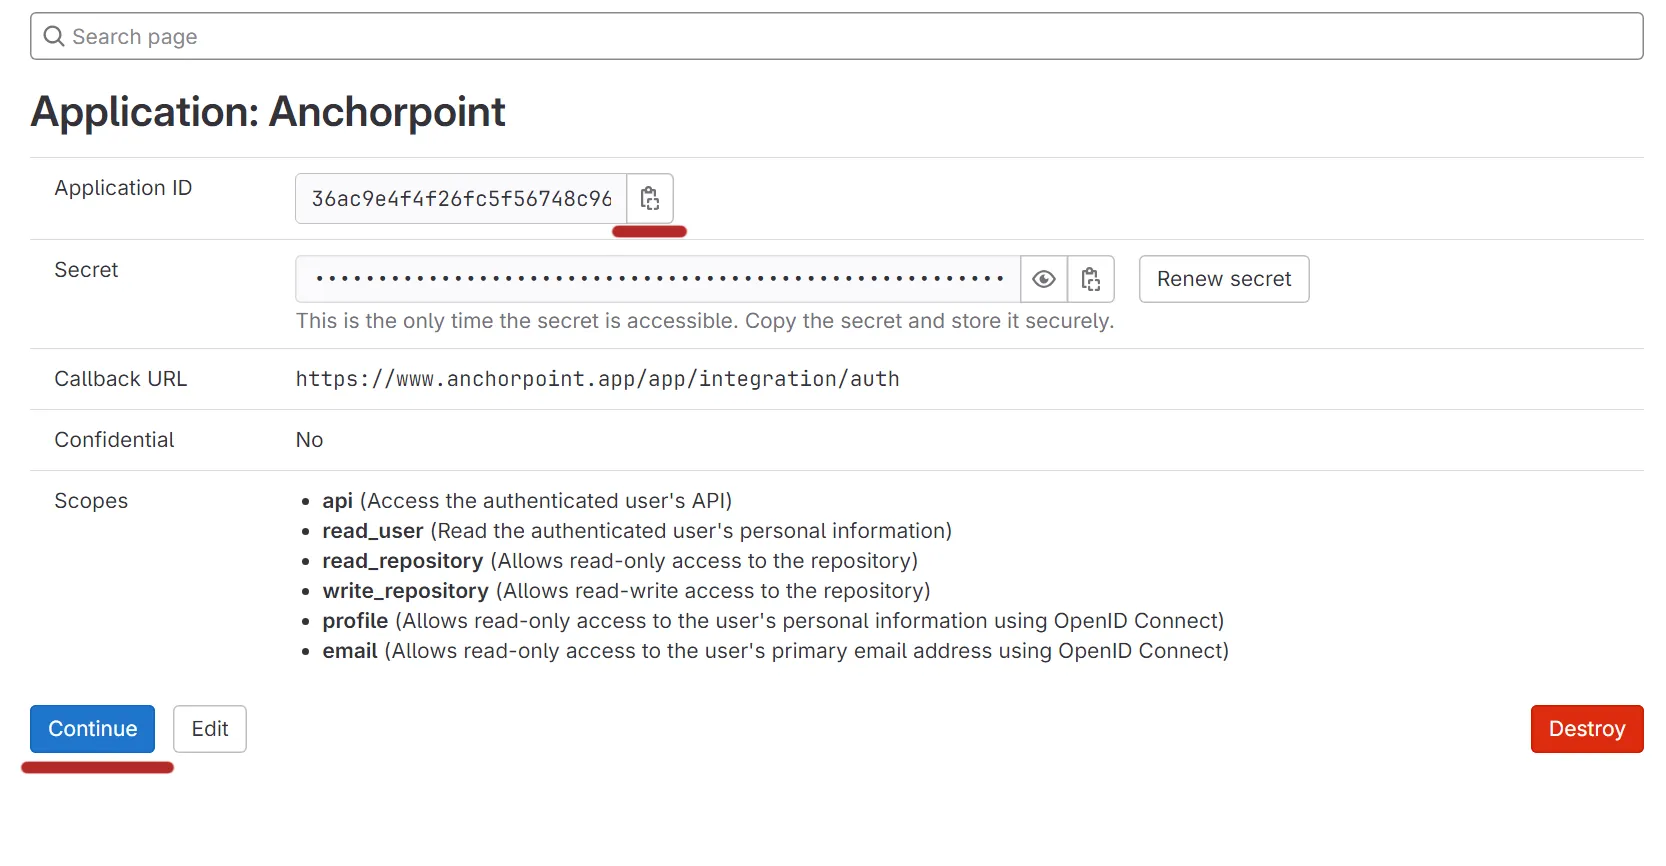Focus the Search page field
Screen dimensions: 1666x866
click(x=837, y=37)
